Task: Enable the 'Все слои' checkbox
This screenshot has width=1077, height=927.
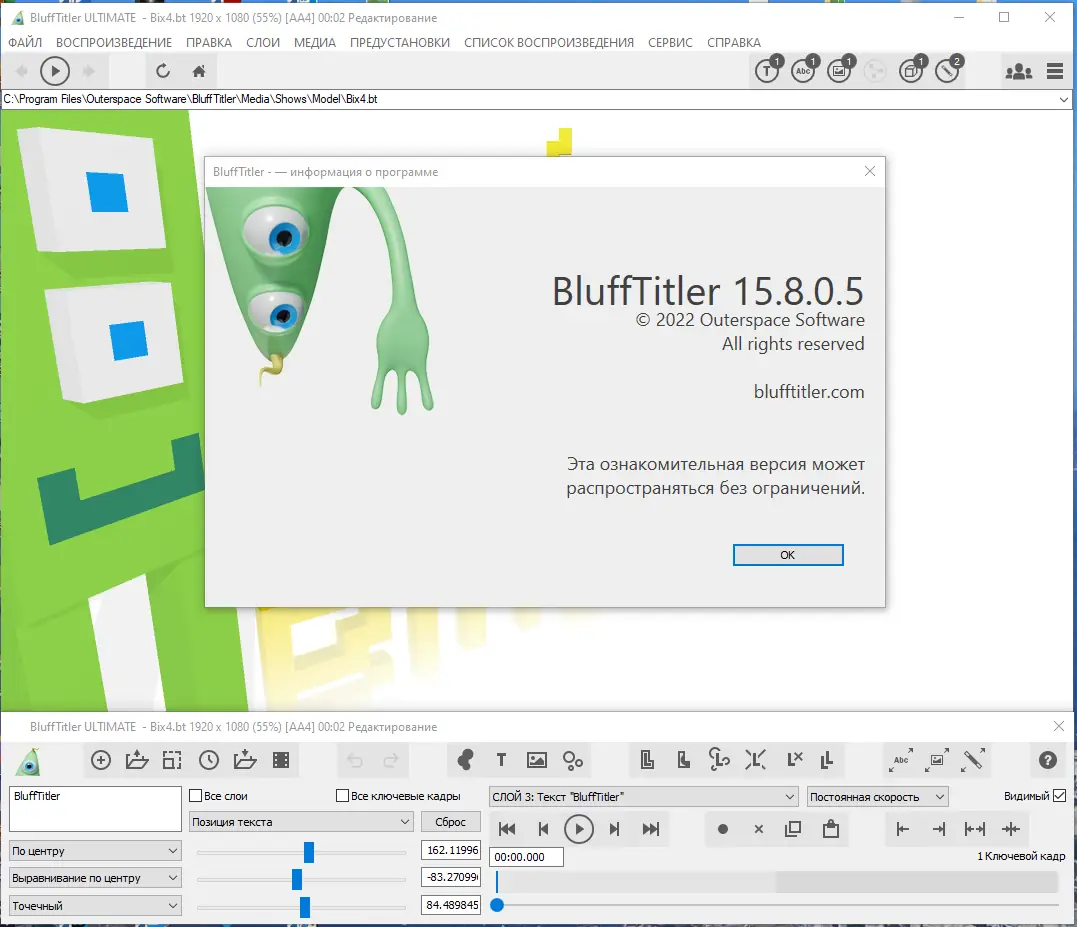Action: click(x=197, y=796)
